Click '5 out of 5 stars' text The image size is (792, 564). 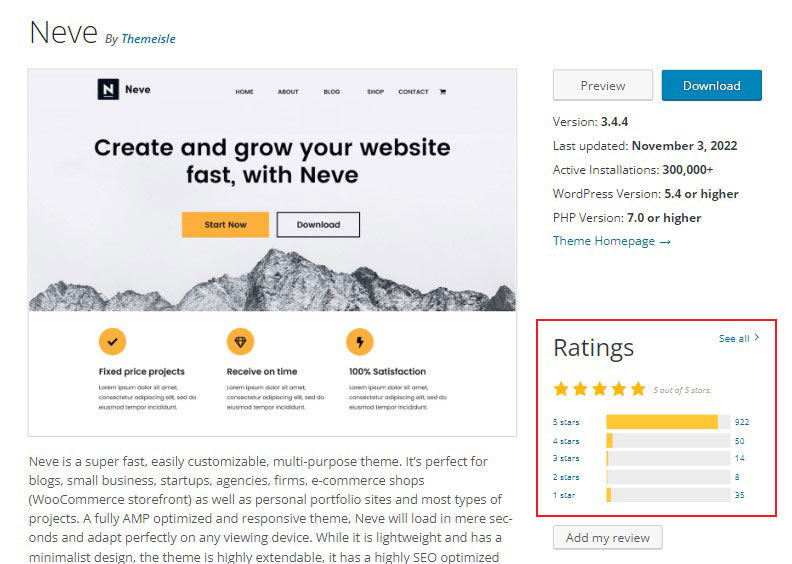click(682, 390)
